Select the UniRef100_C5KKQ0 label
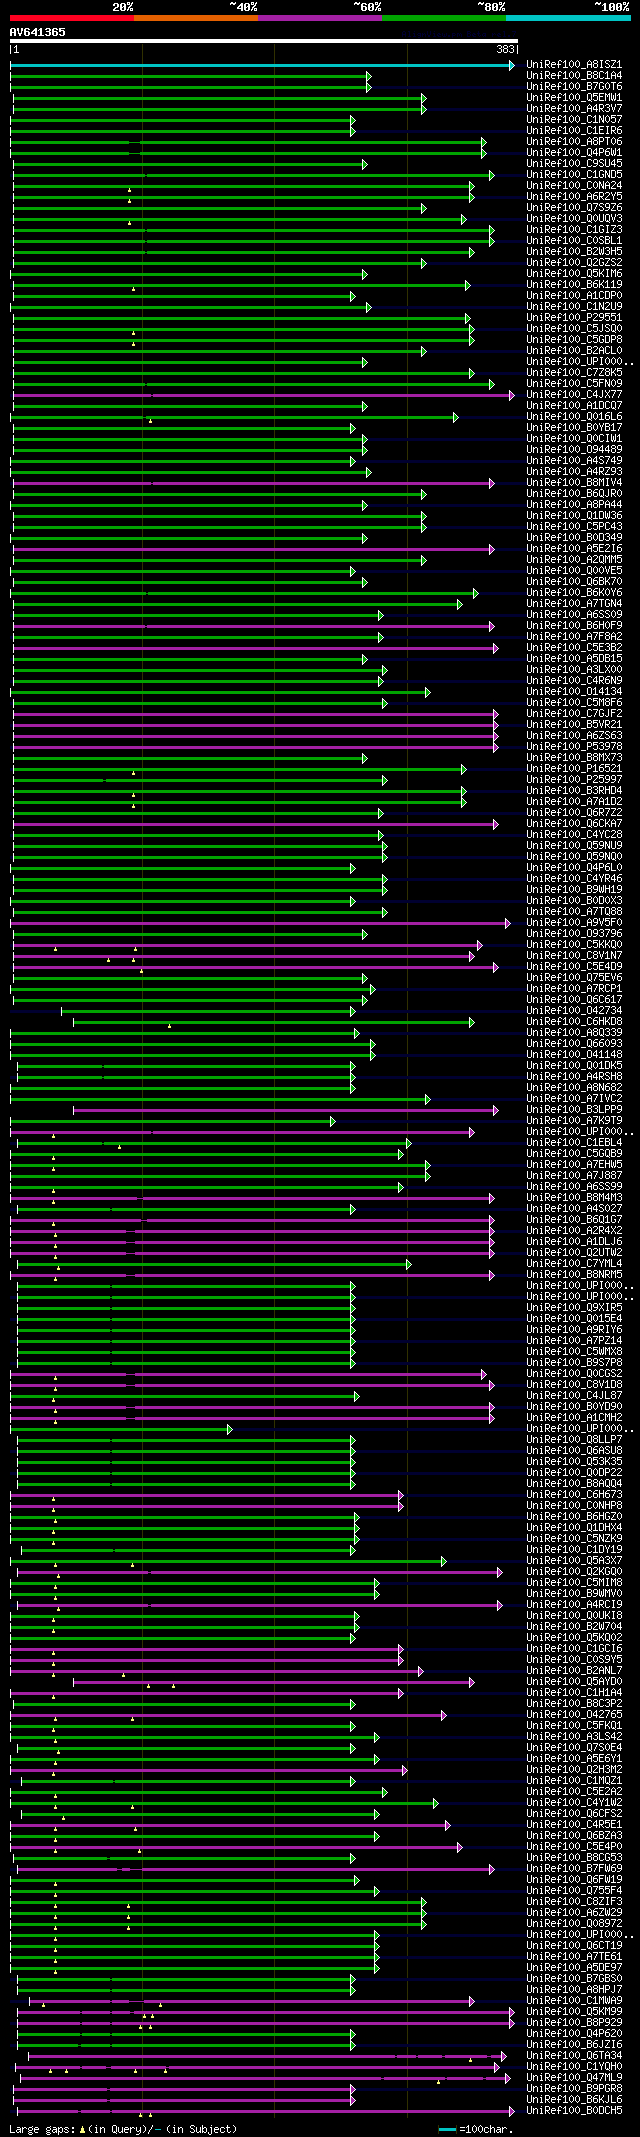Viewport: 640px width, 2137px height. tap(574, 945)
